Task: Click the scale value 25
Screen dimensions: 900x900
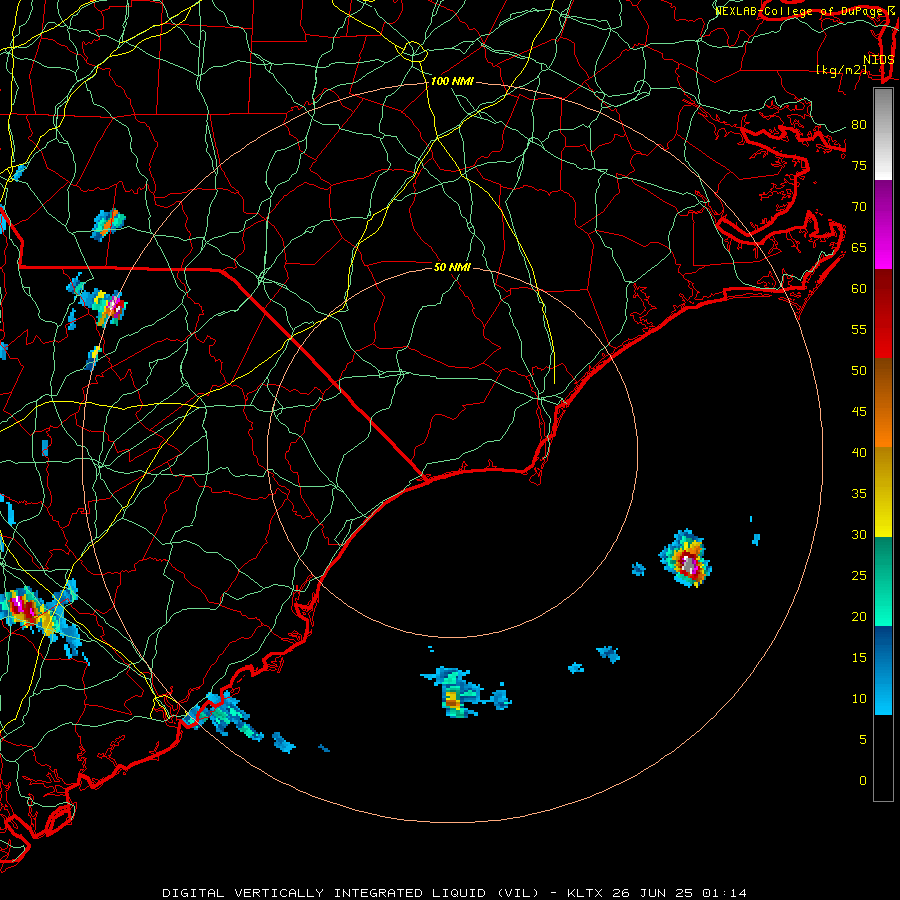Action: tap(859, 576)
